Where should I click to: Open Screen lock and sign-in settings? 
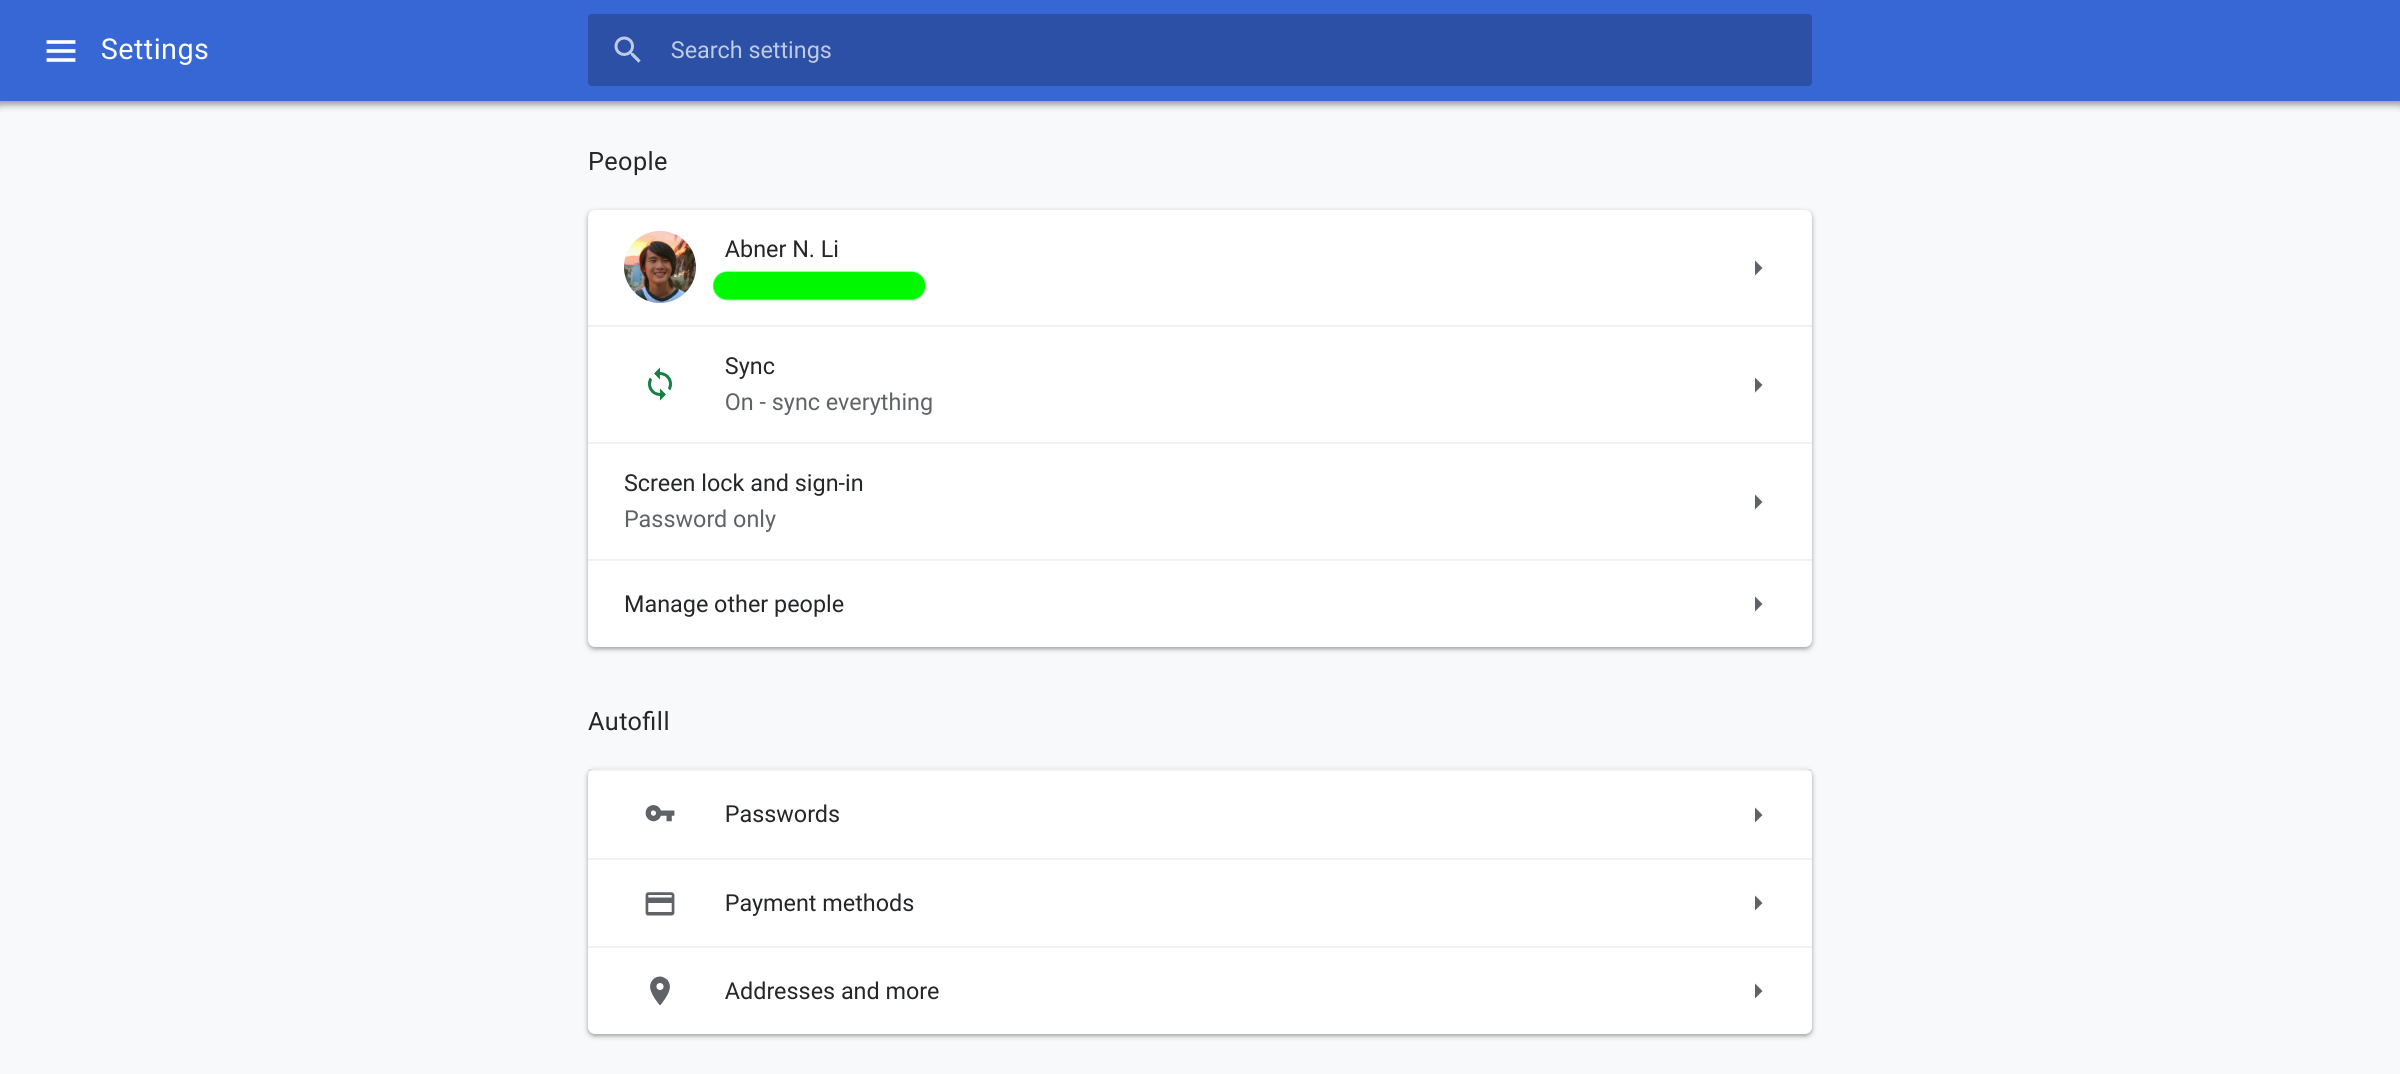743,484
